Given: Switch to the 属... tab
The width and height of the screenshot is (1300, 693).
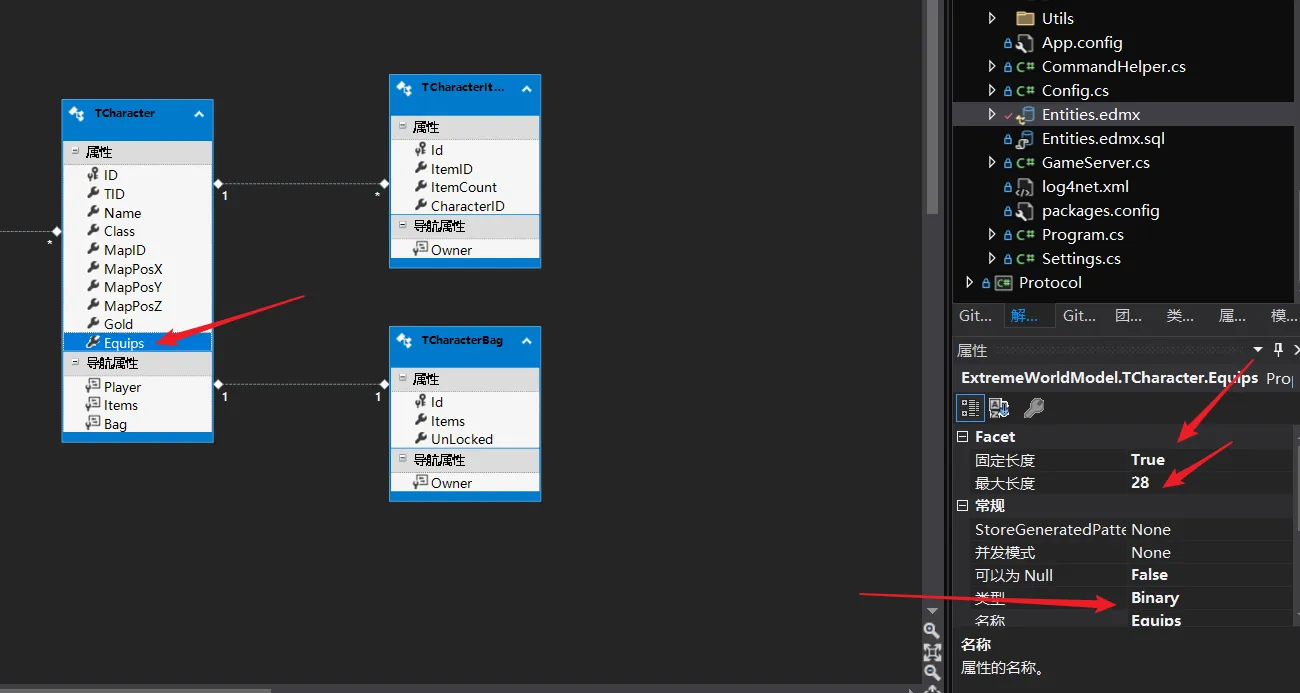Looking at the screenshot, I should (x=1232, y=315).
